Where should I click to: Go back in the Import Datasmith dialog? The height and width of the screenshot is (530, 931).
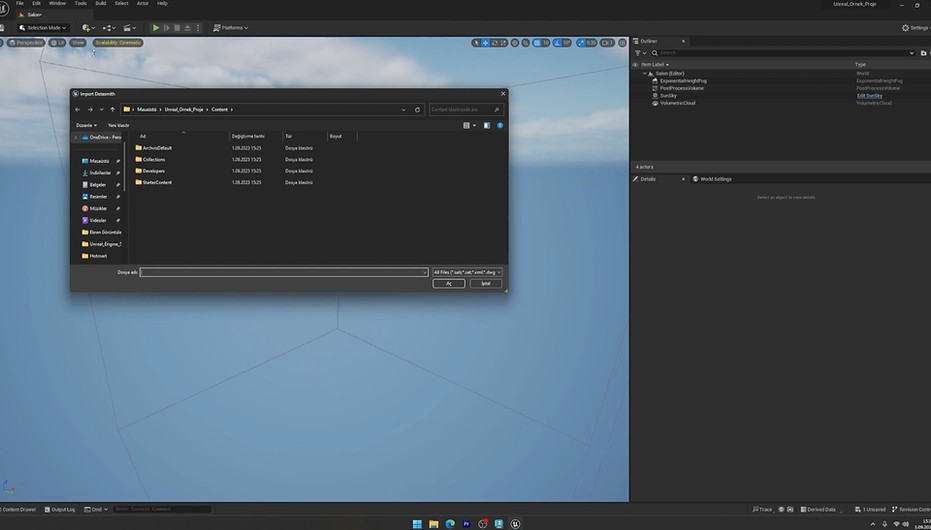pos(78,110)
